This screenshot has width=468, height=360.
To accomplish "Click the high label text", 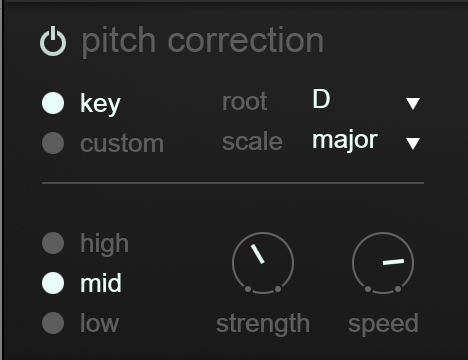I will pos(104,244).
